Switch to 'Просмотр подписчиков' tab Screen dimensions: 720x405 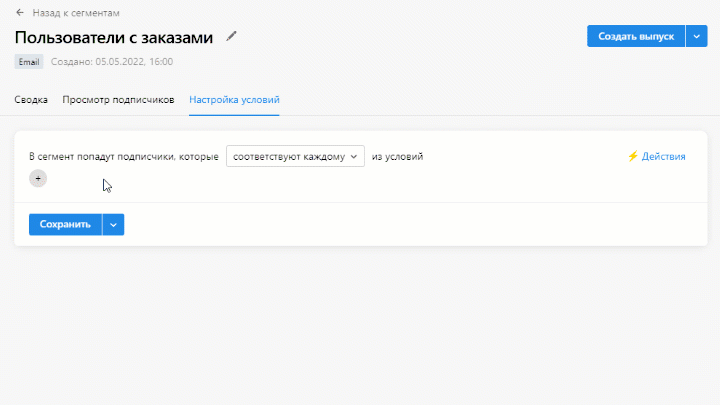(118, 100)
